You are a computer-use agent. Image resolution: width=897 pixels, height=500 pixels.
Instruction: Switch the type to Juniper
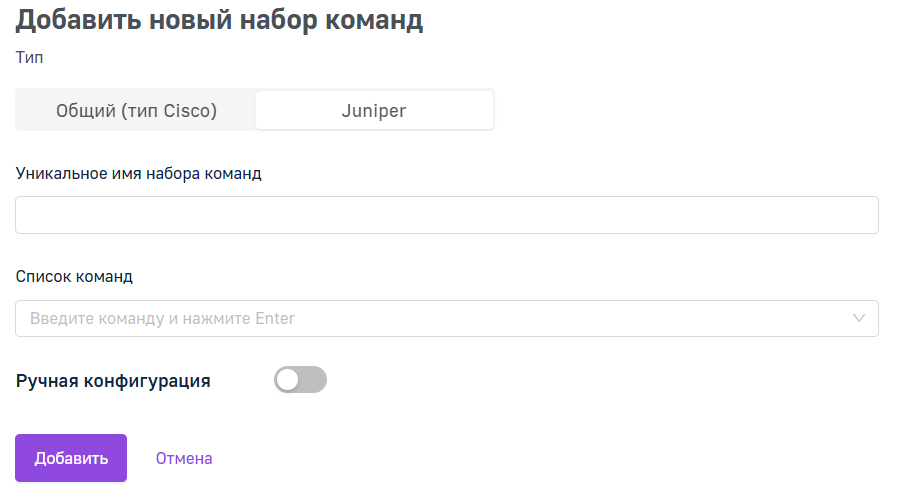point(374,110)
